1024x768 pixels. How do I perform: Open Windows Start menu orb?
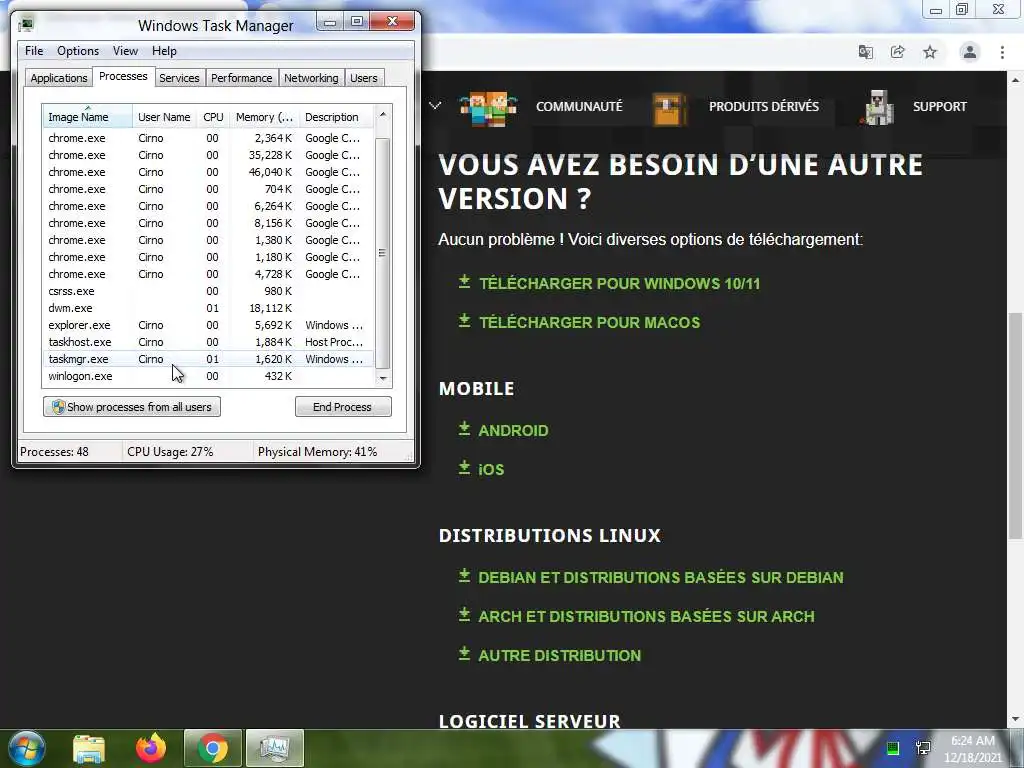[x=26, y=748]
